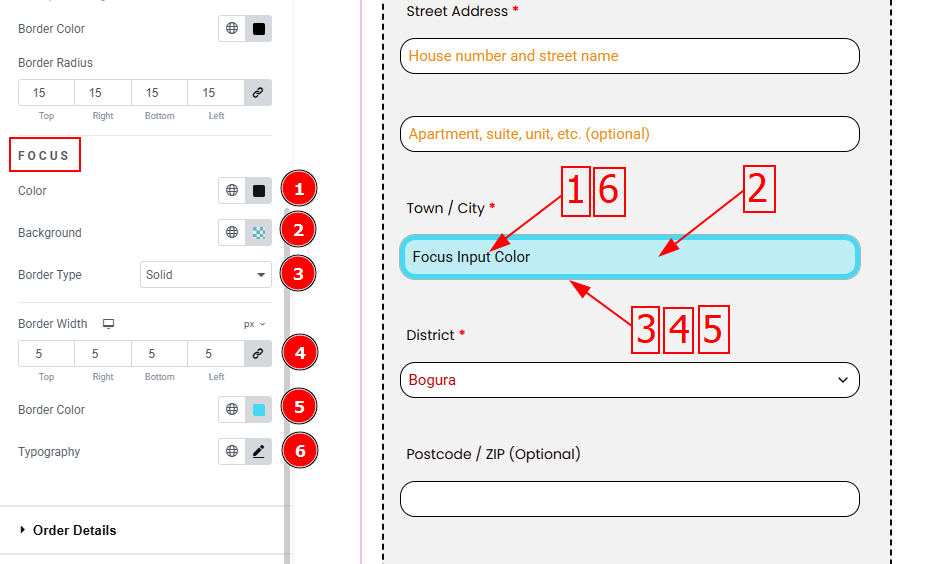The width and height of the screenshot is (938, 564).
Task: Click the globe icon beside Focus Background
Action: pyautogui.click(x=232, y=233)
